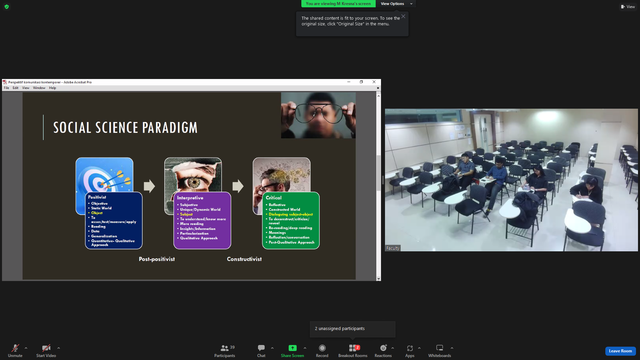Viewport: 640px width, 360px height.
Task: Open the View menu in Acrobat
Action: tap(26, 88)
